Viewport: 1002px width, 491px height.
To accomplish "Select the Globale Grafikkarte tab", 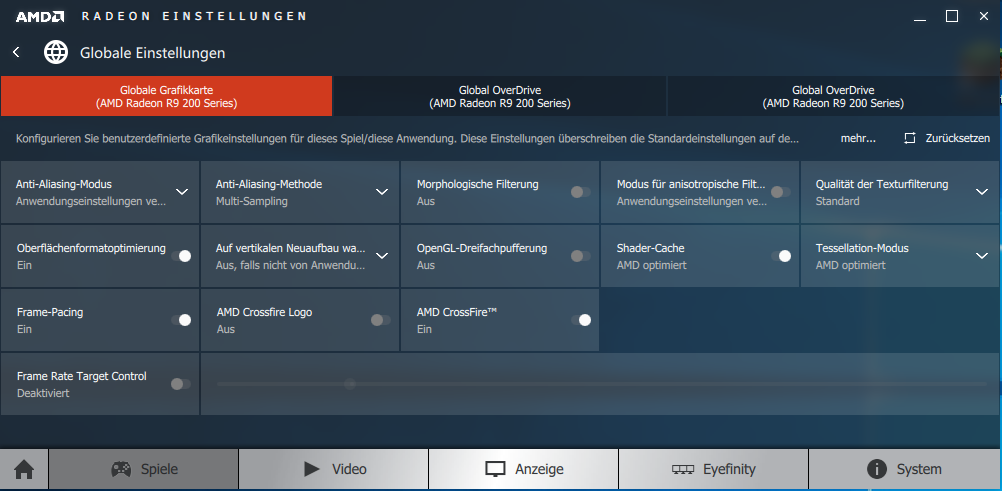I will [x=166, y=97].
